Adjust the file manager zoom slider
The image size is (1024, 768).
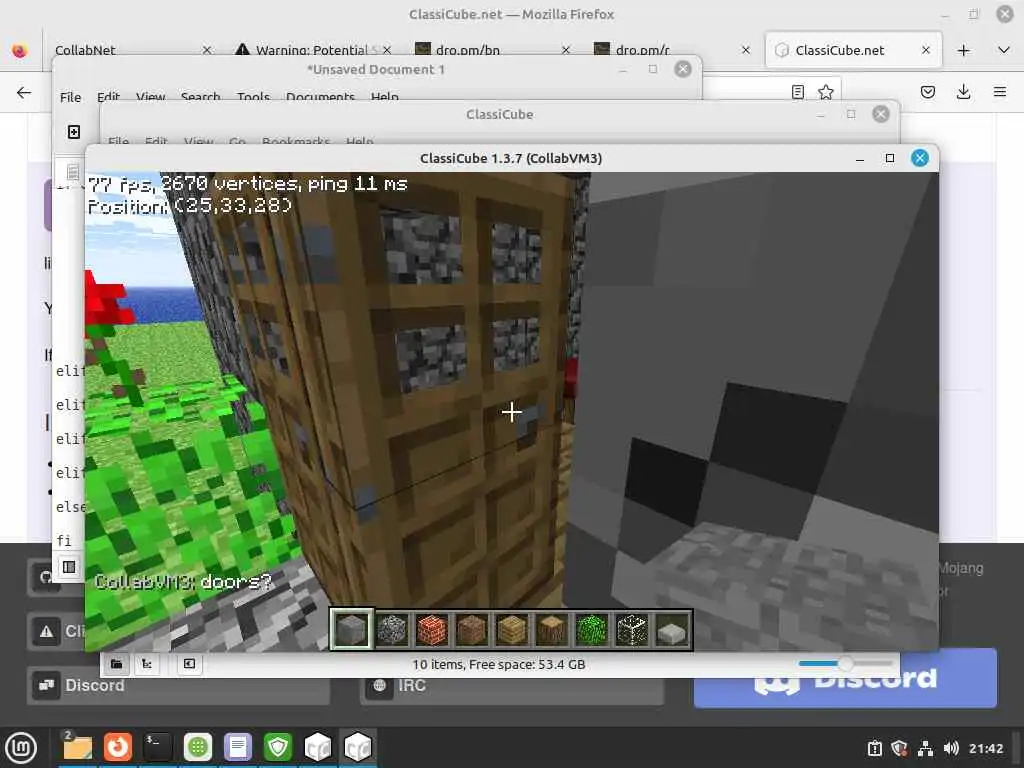(845, 664)
